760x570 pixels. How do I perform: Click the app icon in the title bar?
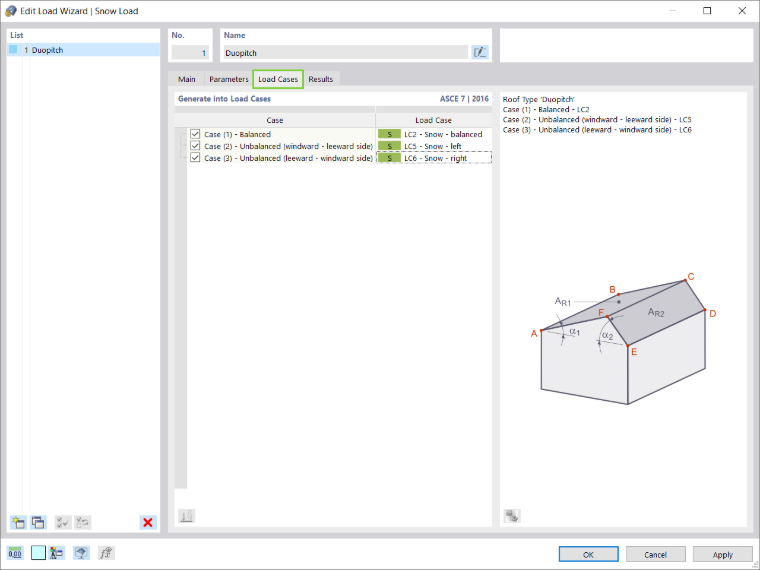11,11
